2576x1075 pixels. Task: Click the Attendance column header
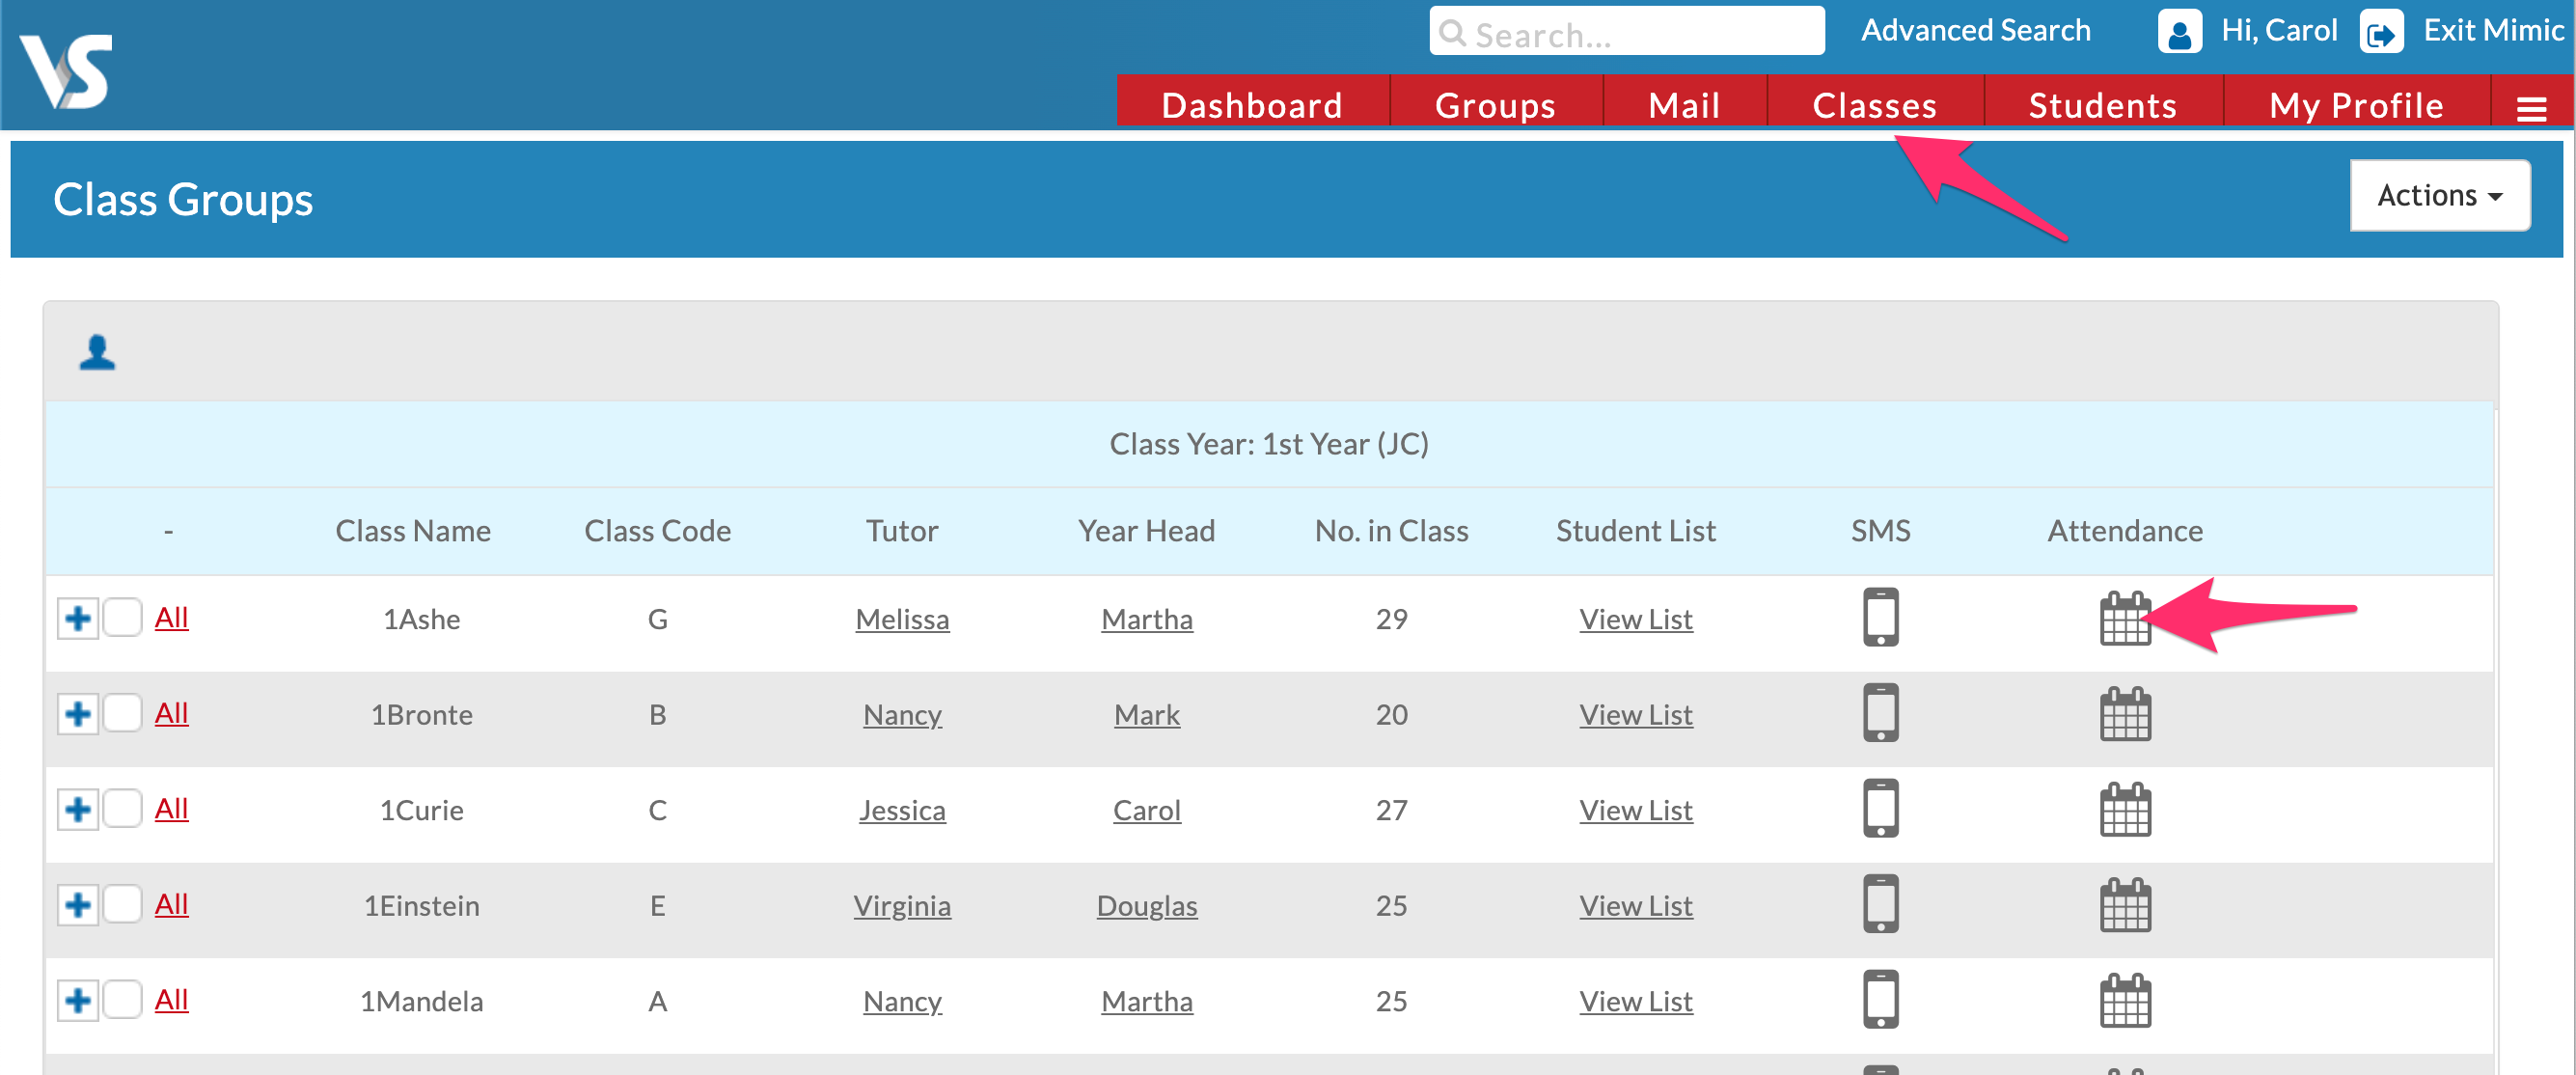tap(2125, 530)
